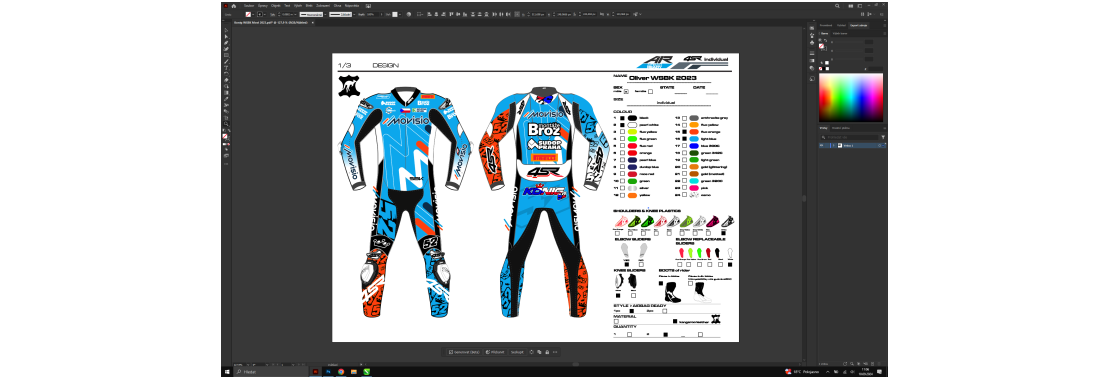Open Photoshop from the Windows taskbar
The height and width of the screenshot is (379, 1109).
[328, 371]
